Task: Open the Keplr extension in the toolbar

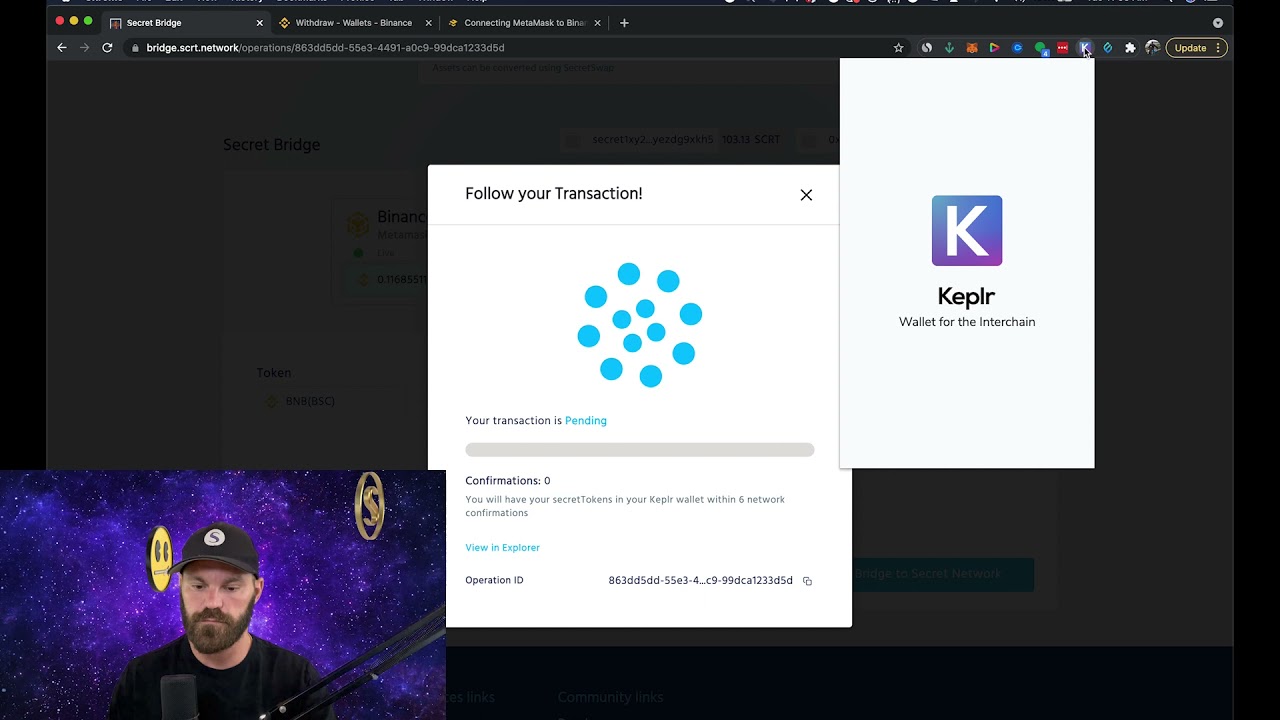Action: click(x=1085, y=48)
